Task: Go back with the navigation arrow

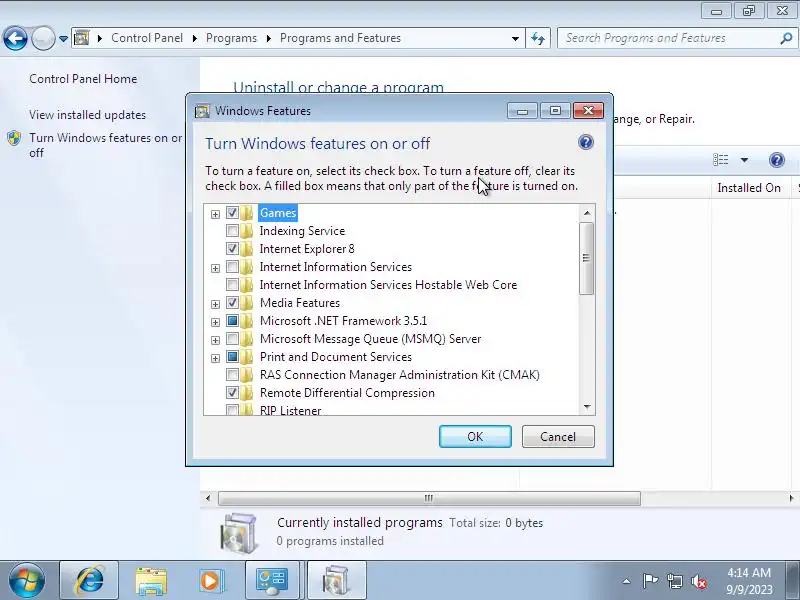Action: [15, 38]
